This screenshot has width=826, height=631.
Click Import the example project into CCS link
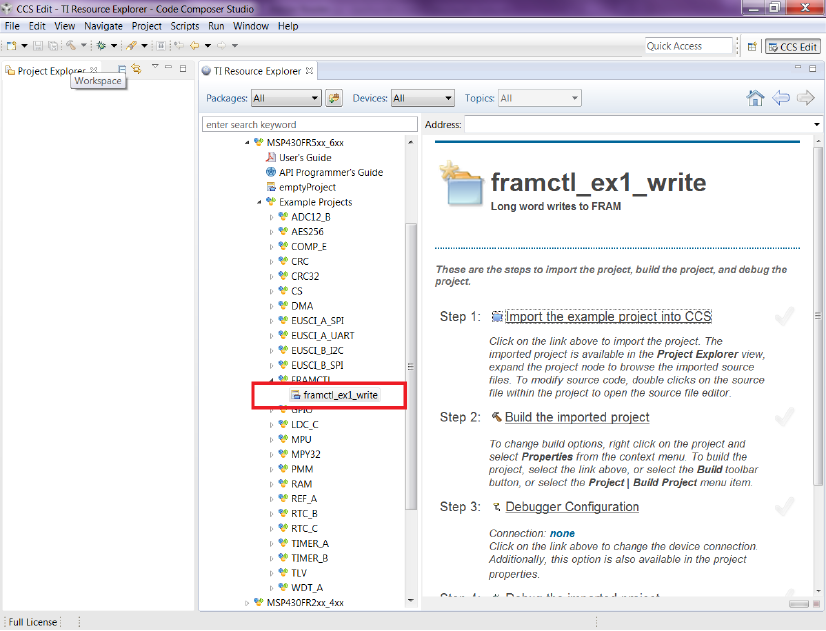click(x=608, y=317)
